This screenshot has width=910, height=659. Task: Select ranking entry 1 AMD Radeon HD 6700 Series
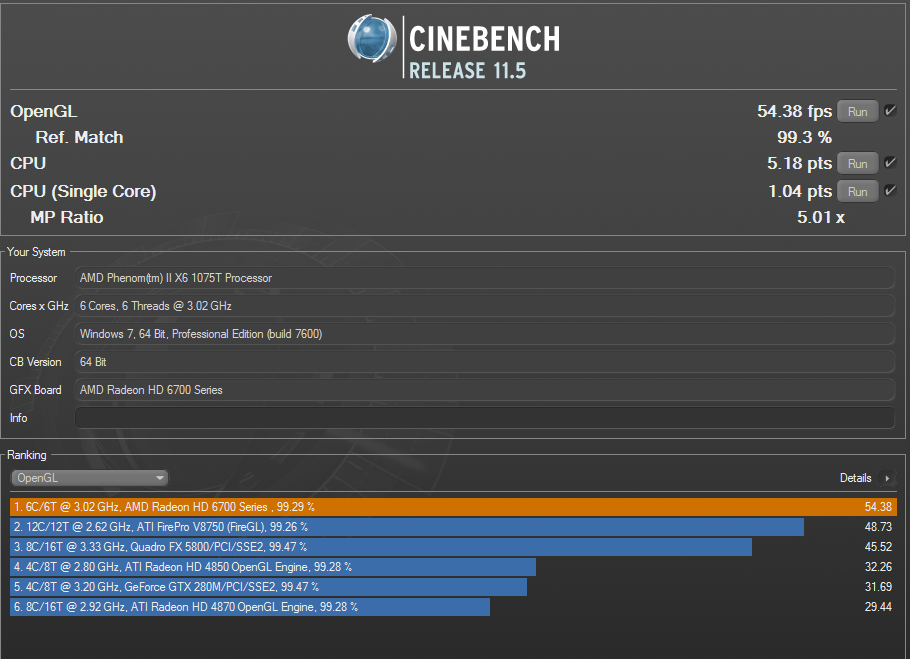[x=453, y=507]
